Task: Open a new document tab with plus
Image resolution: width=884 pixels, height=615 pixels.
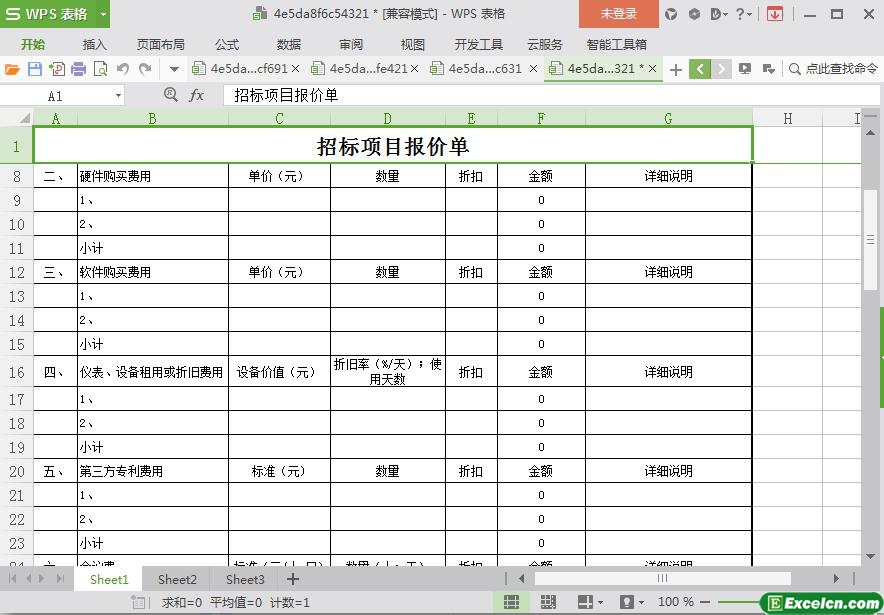Action: 676,69
